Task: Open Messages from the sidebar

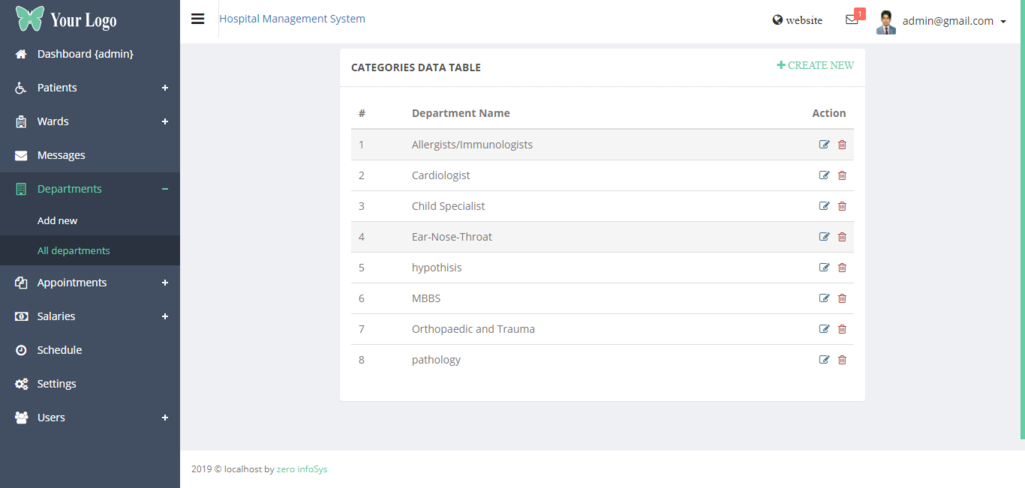Action: pyautogui.click(x=61, y=155)
